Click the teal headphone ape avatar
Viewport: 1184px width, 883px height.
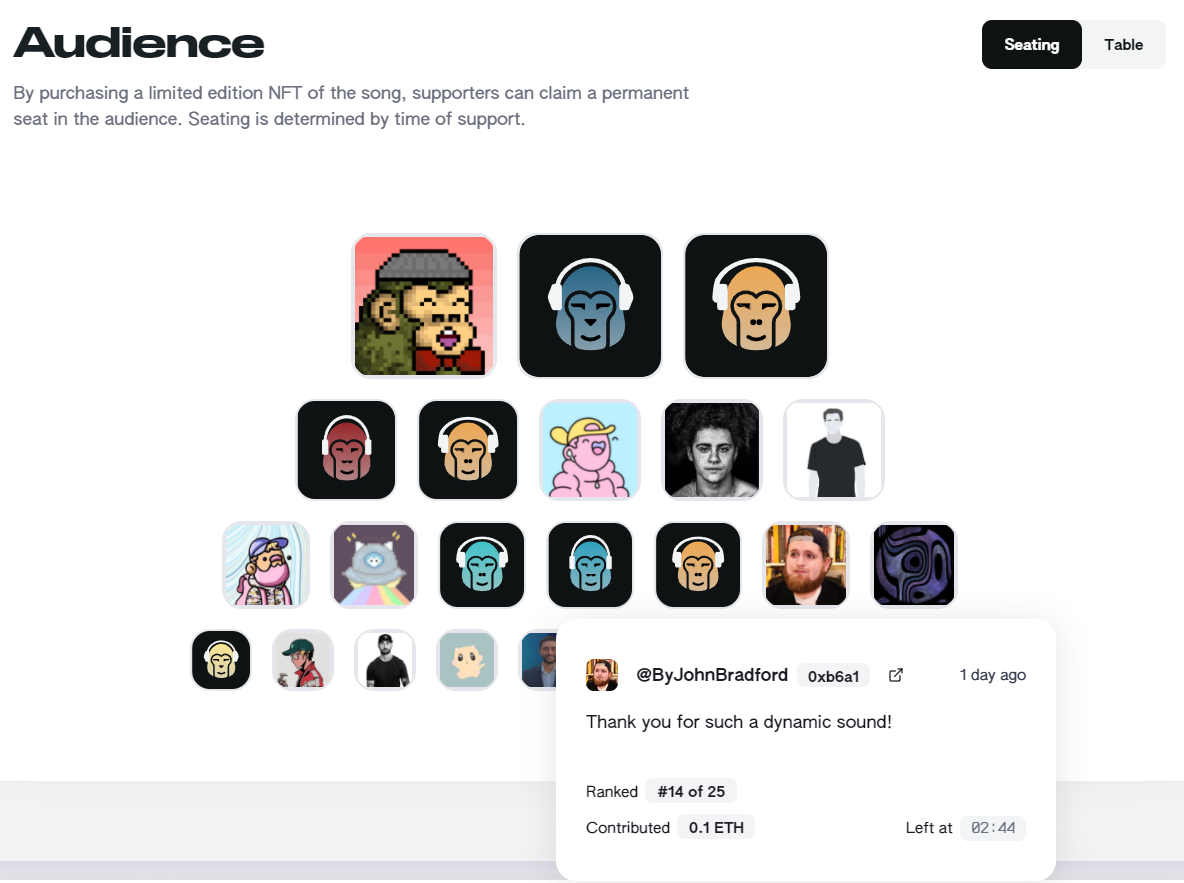pyautogui.click(x=482, y=565)
